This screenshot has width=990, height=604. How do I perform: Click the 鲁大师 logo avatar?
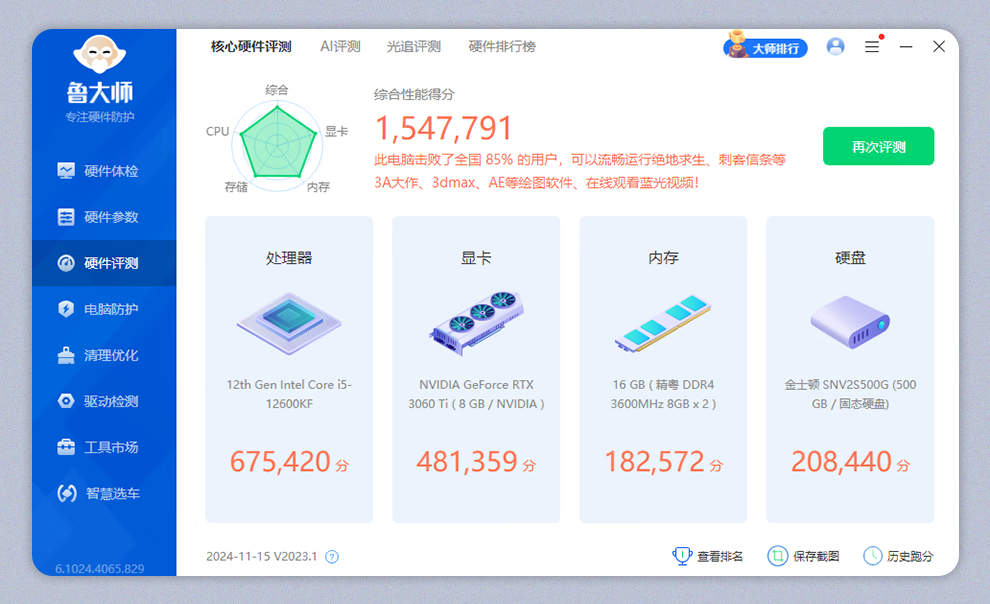100,54
